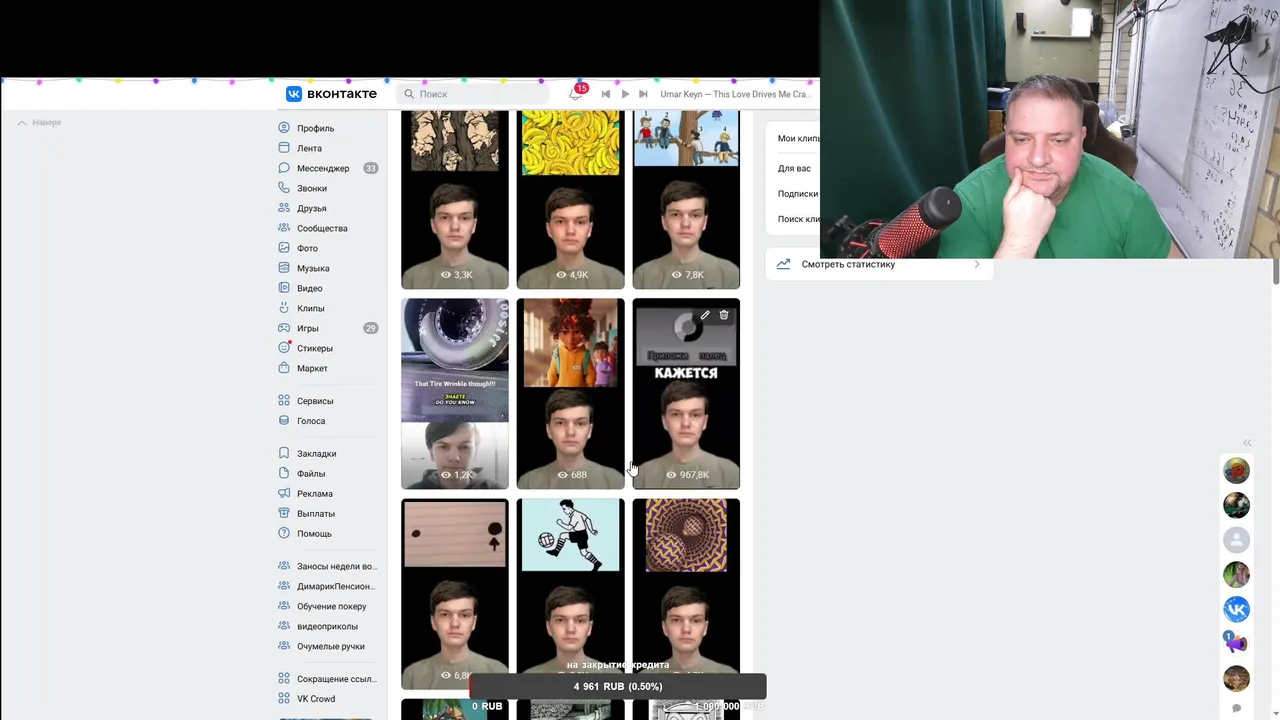Open Смотреть статистику link
Image resolution: width=1280 pixels, height=720 pixels.
(848, 264)
